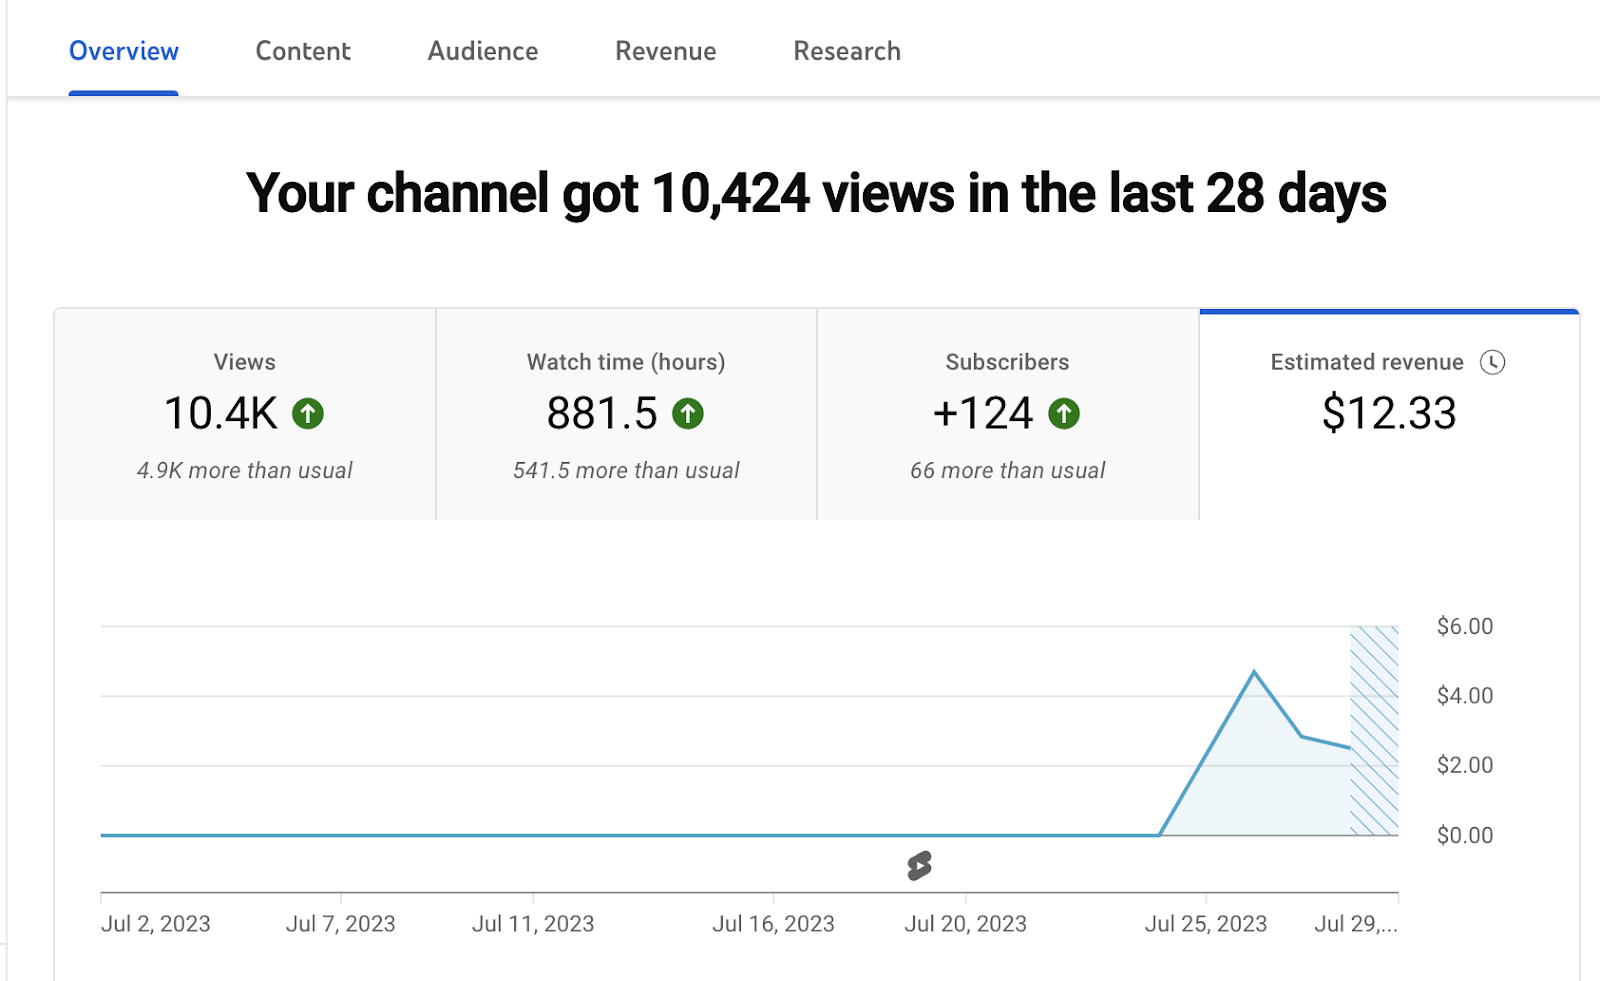The height and width of the screenshot is (981, 1600).
Task: Select the Views metric card
Action: point(245,414)
